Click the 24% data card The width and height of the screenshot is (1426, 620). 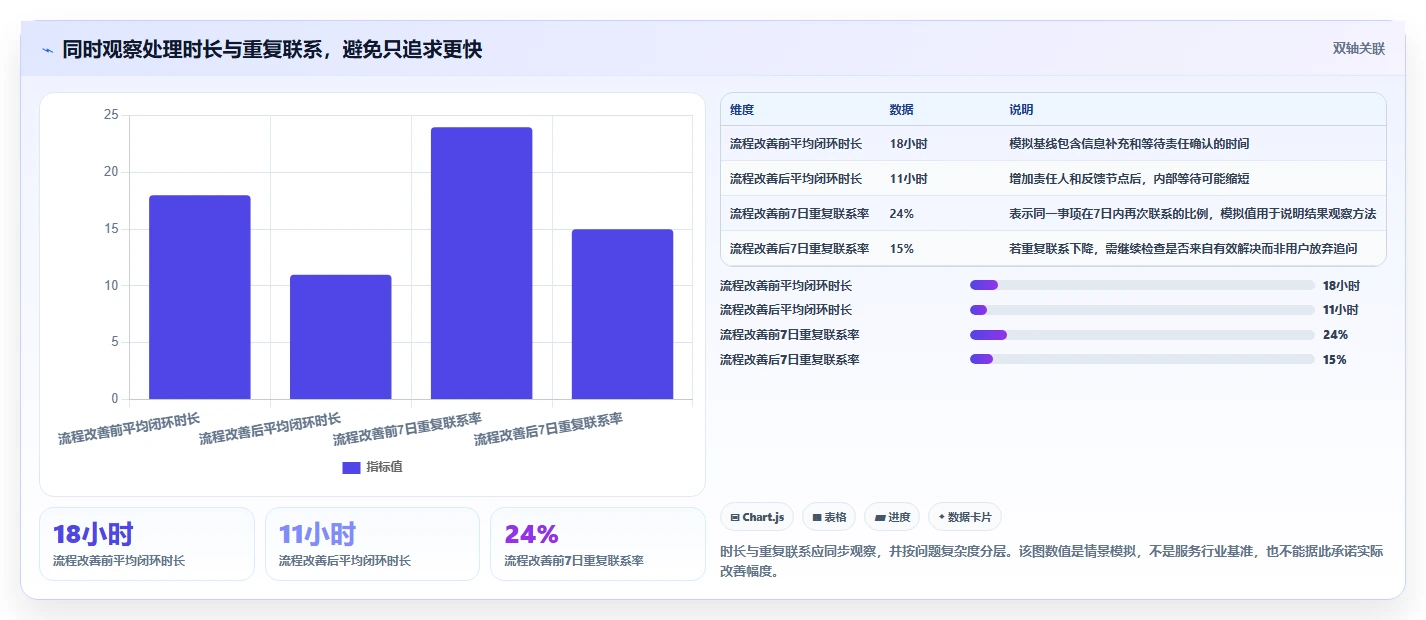click(598, 544)
